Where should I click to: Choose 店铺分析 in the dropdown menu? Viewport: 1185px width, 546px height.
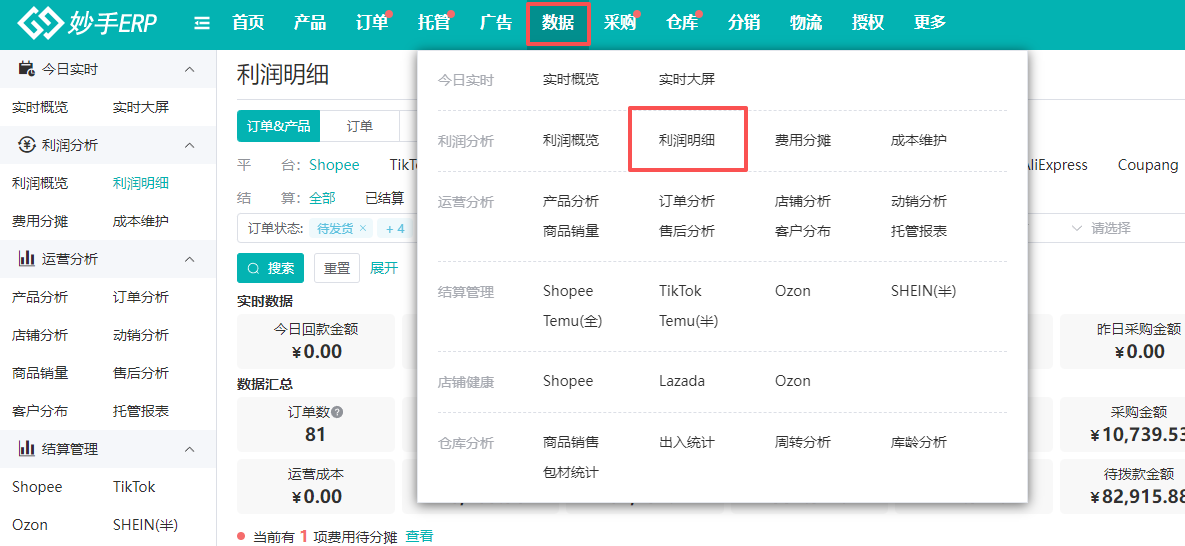point(803,201)
